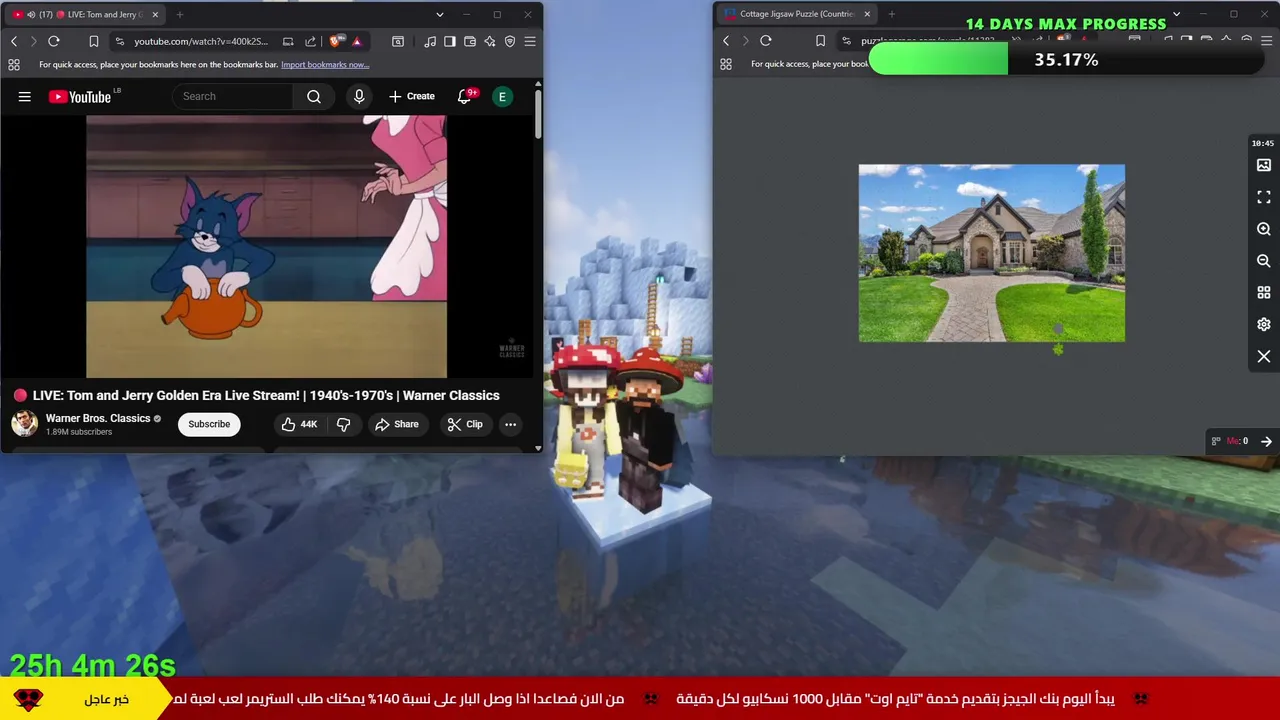Click into the YouTube Search field
Image resolution: width=1280 pixels, height=720 pixels.
point(234,96)
